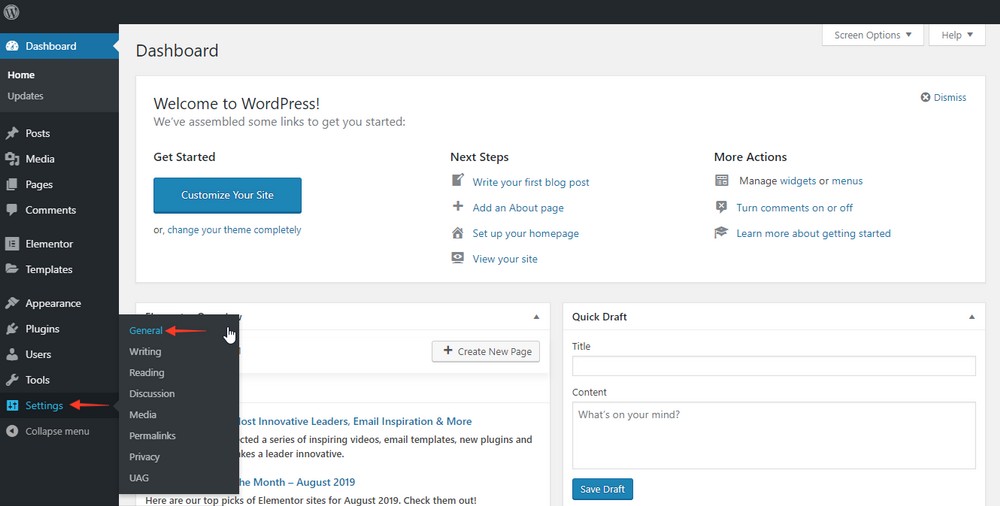Open the Screen Options dropdown

pyautogui.click(x=872, y=35)
